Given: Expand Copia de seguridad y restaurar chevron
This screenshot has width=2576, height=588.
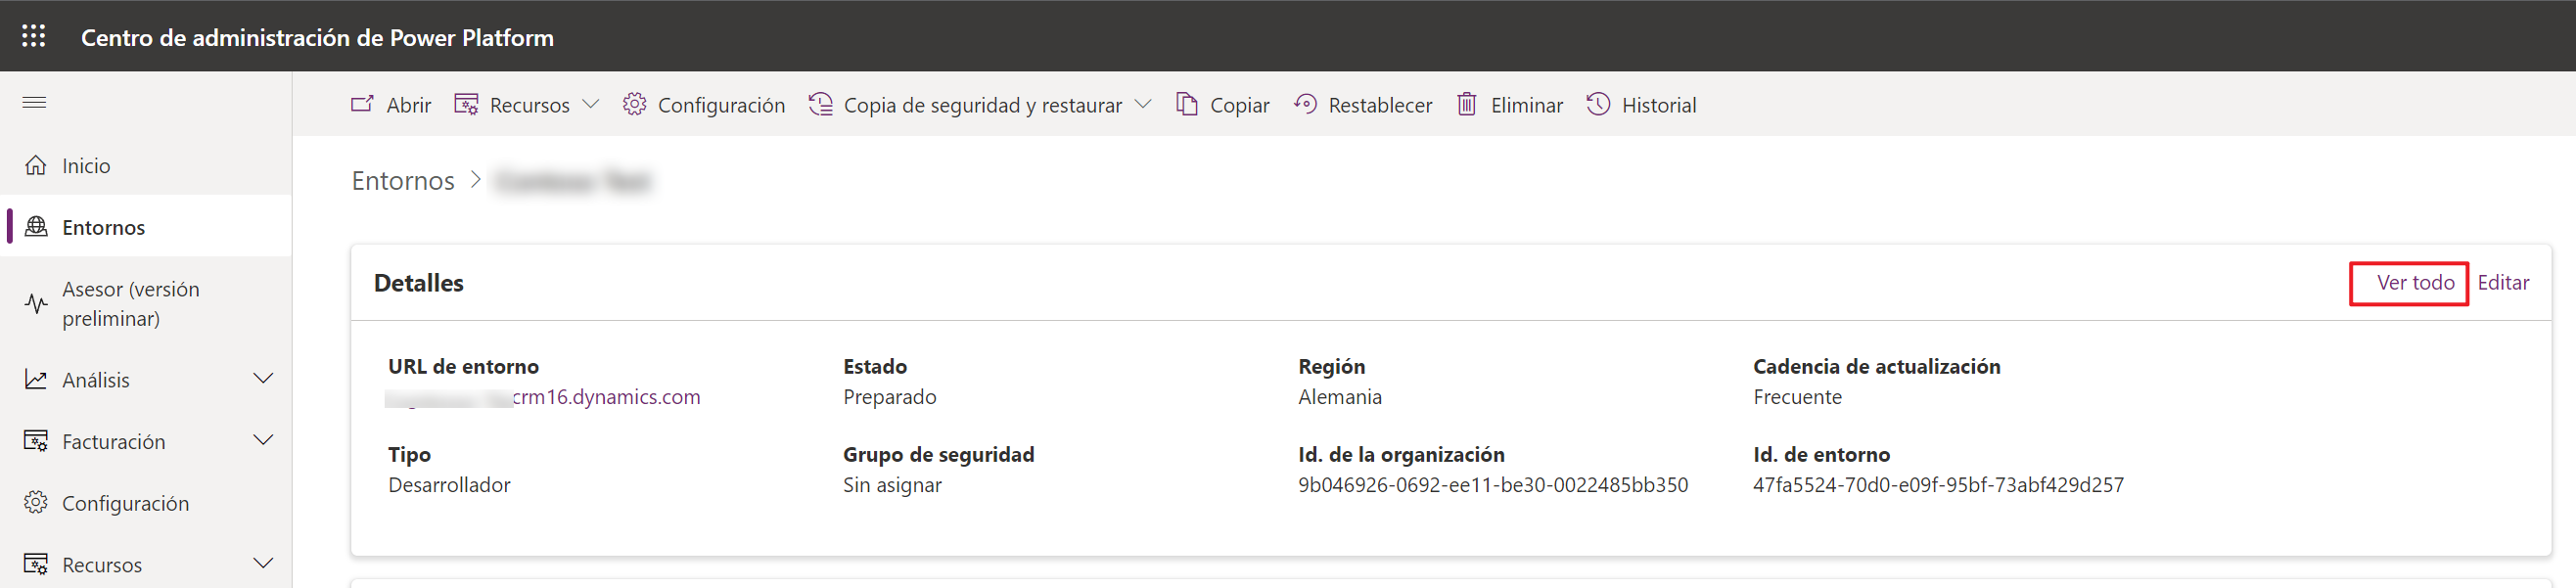Looking at the screenshot, I should [1144, 104].
